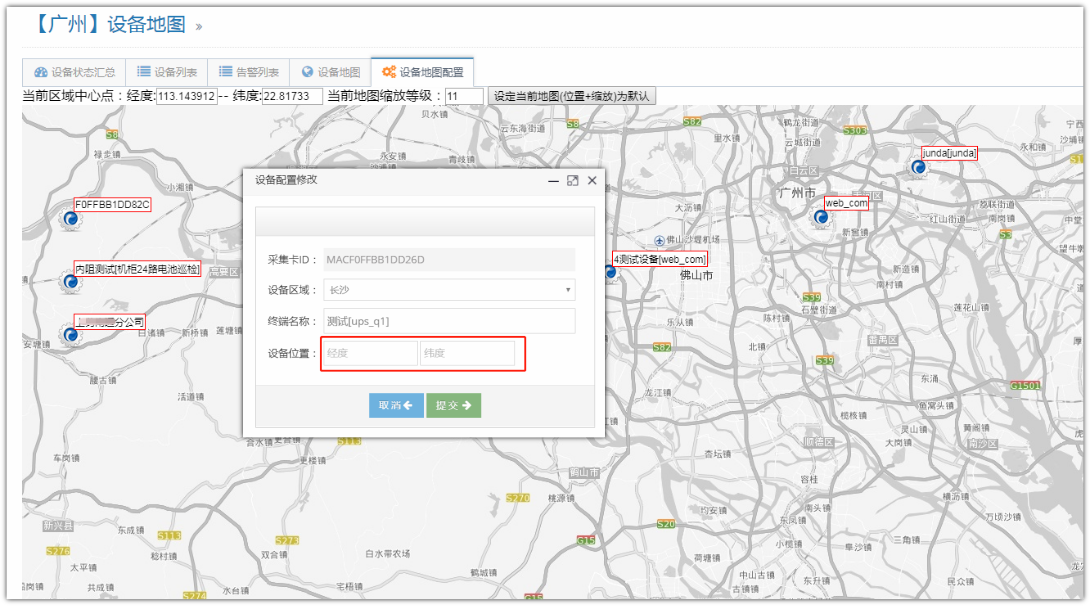The image size is (1090, 606).
Task: Click the 提交 submit button
Action: click(454, 405)
